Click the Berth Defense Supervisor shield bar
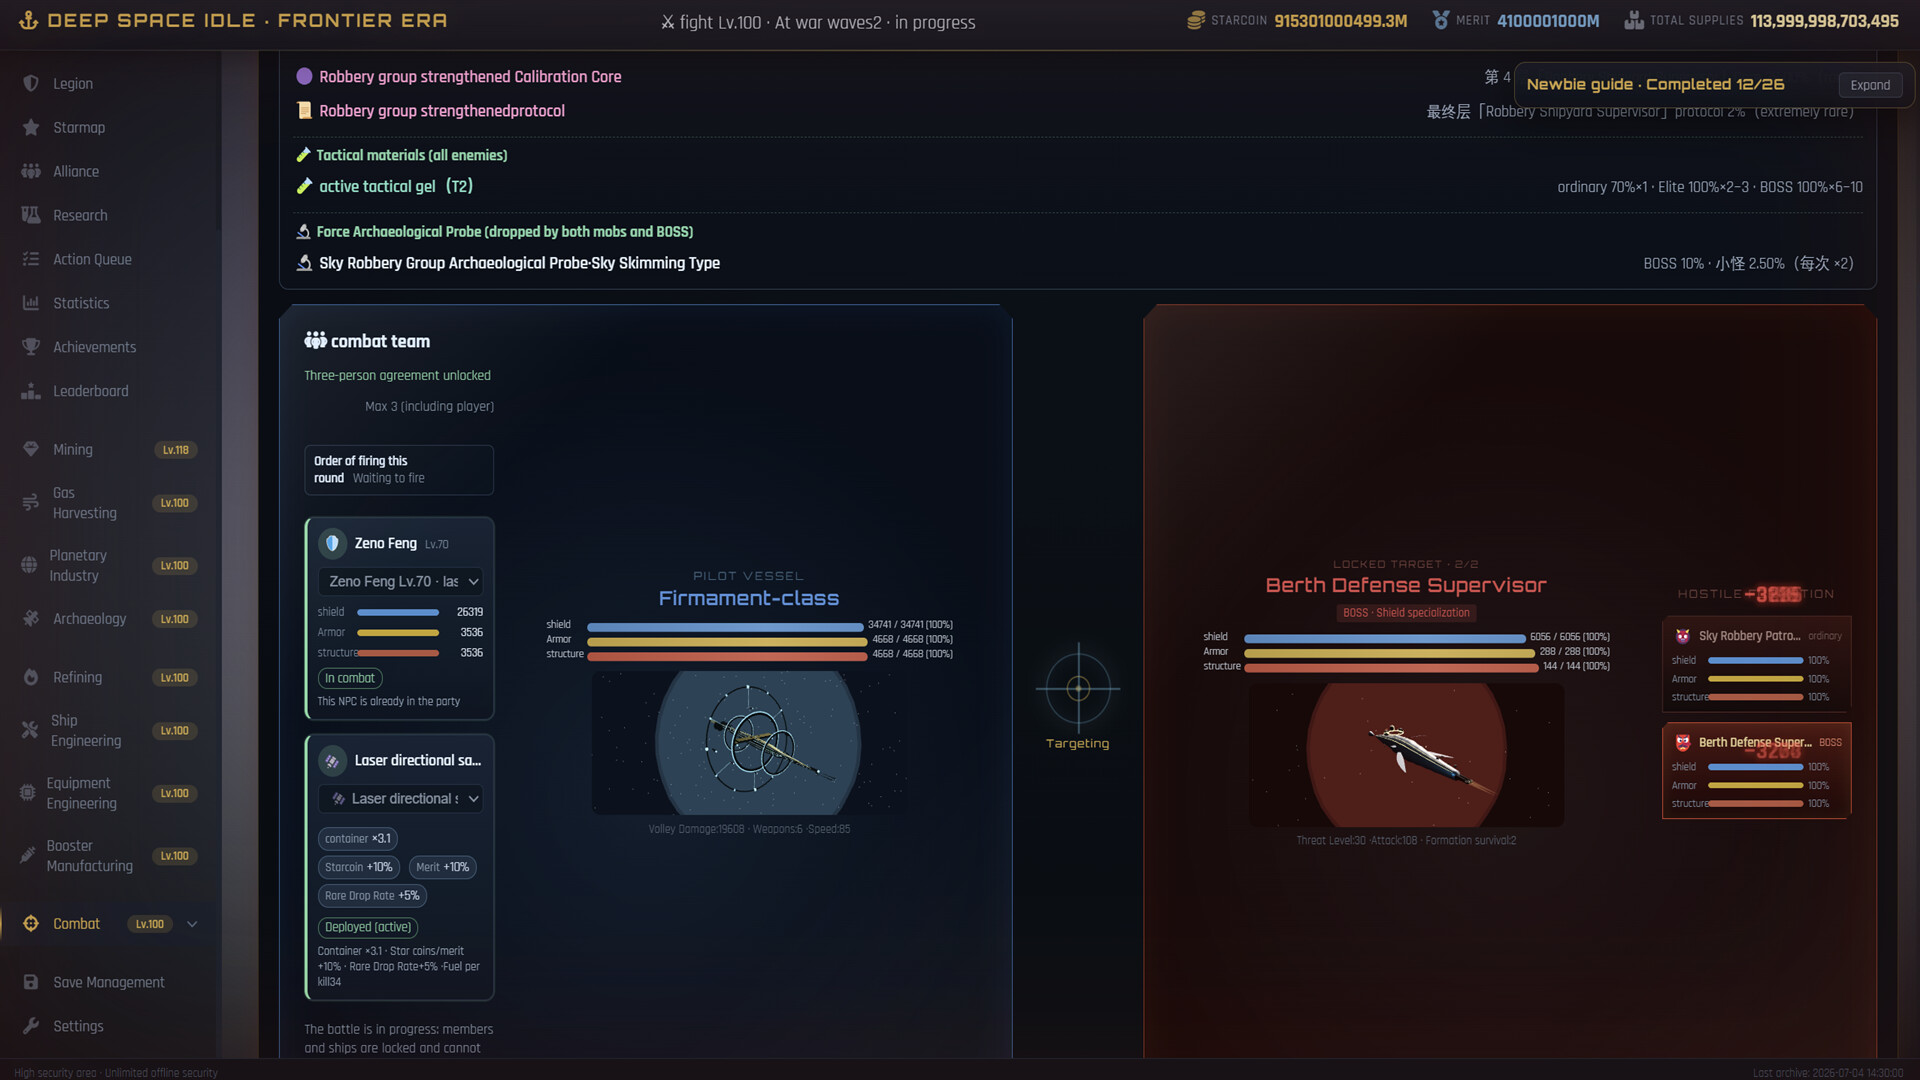1920x1080 pixels. click(x=1385, y=639)
